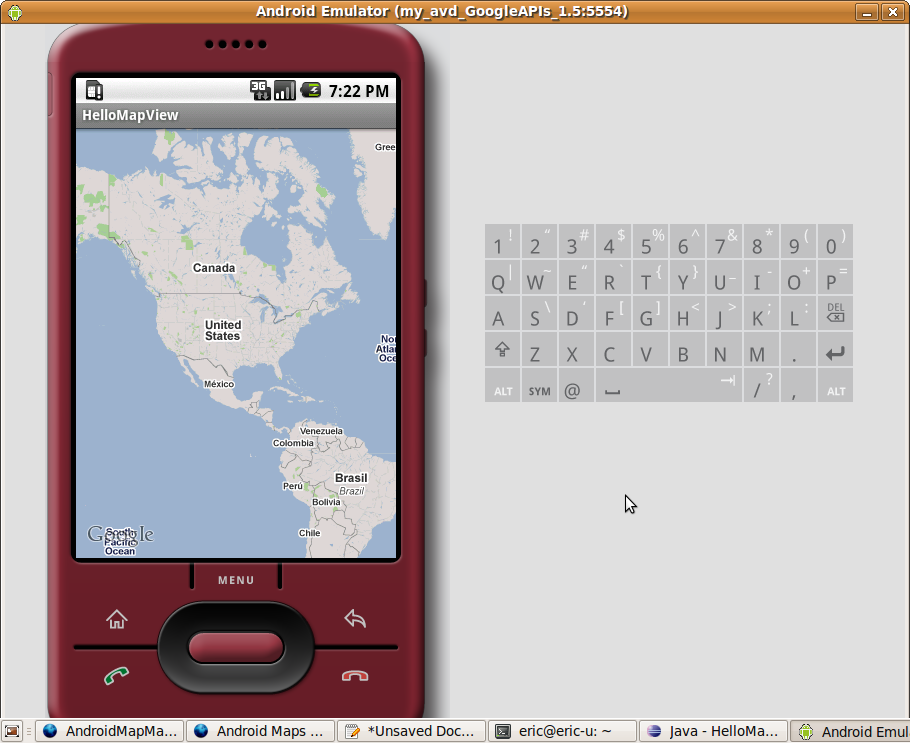Click the Venezuela label on map
The width and height of the screenshot is (910, 743).
click(321, 431)
